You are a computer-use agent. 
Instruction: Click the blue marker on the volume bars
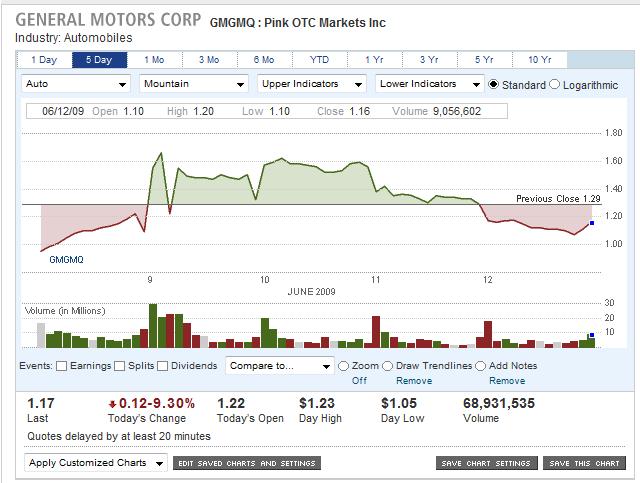point(592,335)
